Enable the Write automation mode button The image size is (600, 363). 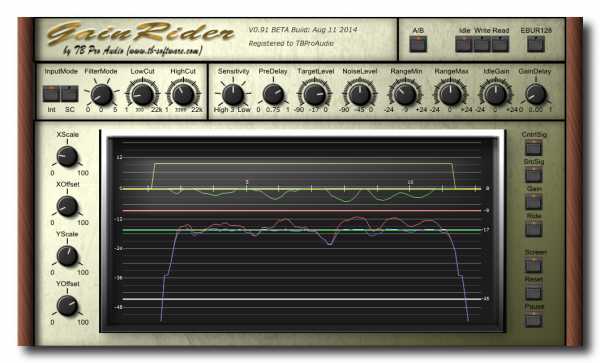[x=482, y=44]
